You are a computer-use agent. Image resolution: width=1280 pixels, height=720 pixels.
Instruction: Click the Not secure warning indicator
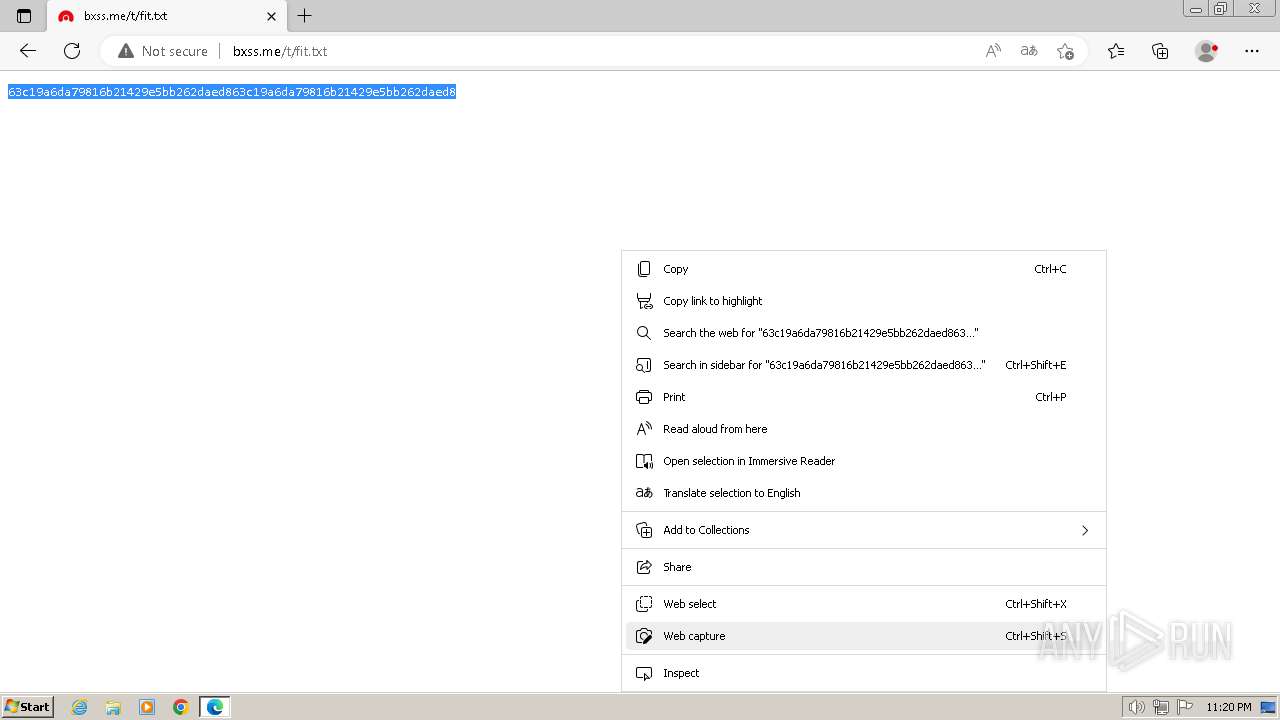(x=163, y=51)
